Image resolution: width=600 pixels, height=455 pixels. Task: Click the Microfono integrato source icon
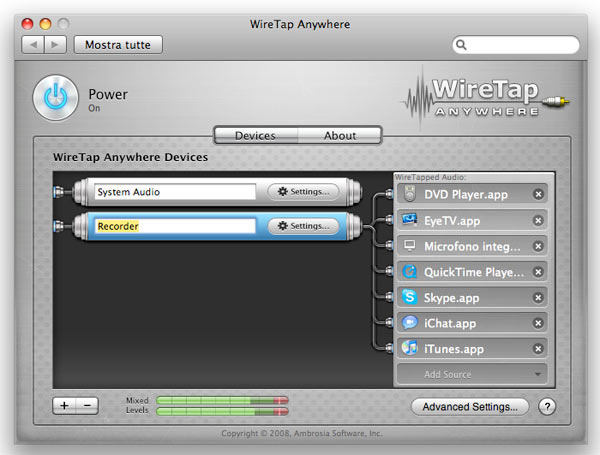point(408,246)
